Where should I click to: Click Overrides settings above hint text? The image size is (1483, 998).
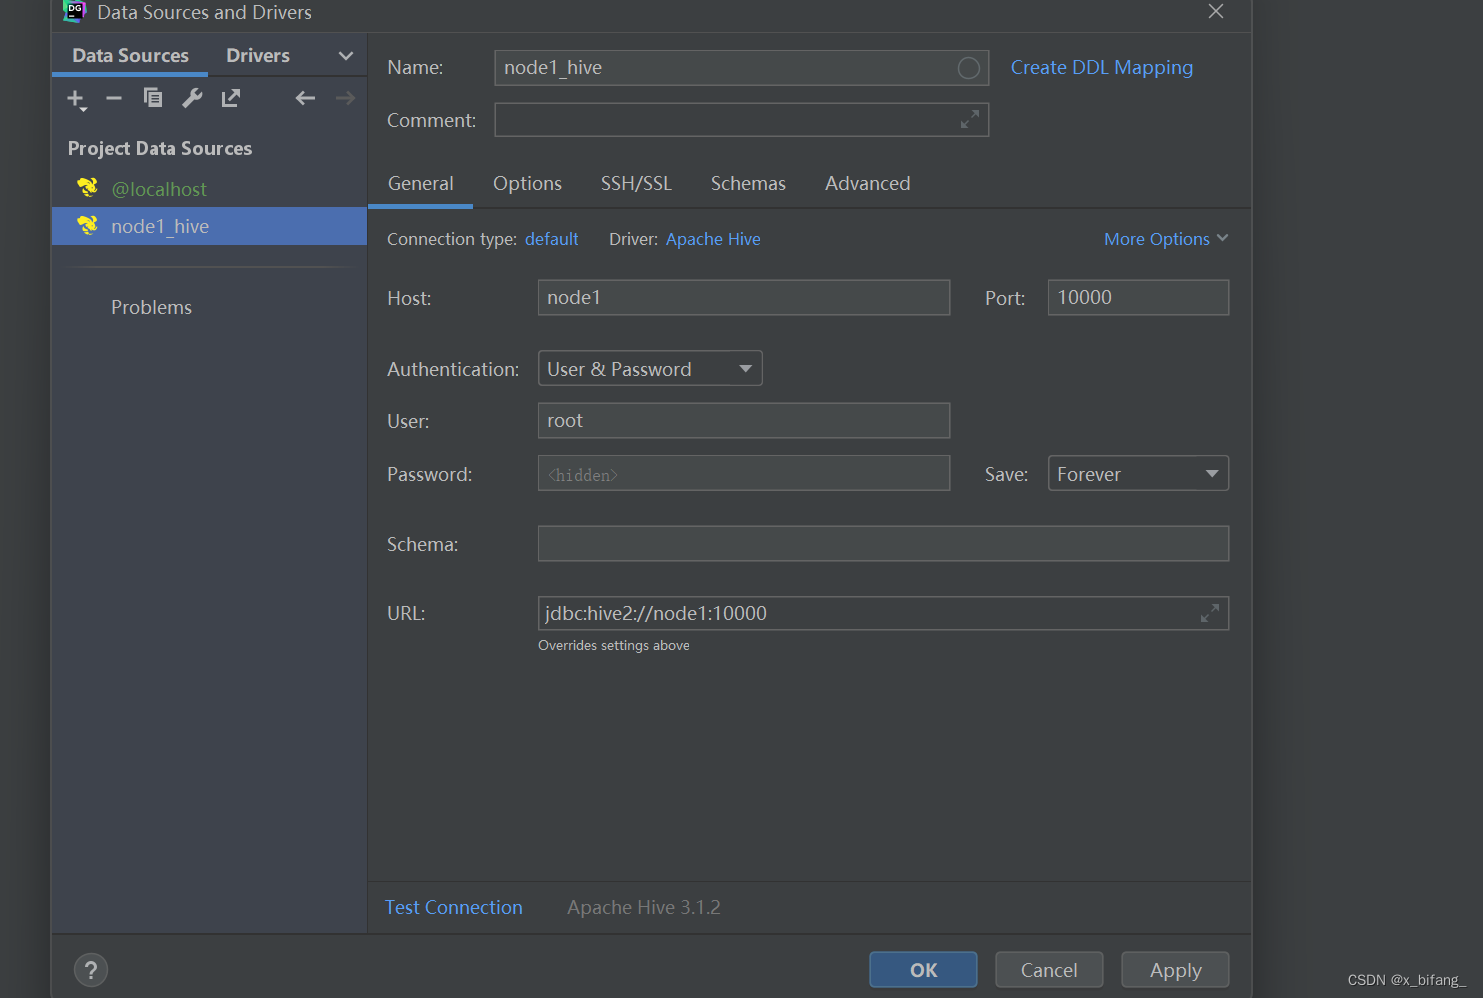coord(614,645)
